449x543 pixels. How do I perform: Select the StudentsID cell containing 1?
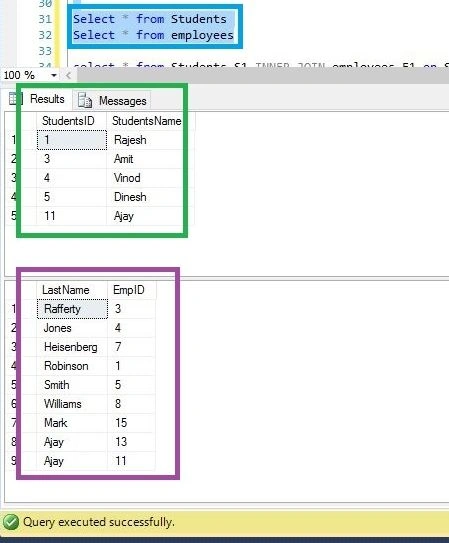[72, 140]
